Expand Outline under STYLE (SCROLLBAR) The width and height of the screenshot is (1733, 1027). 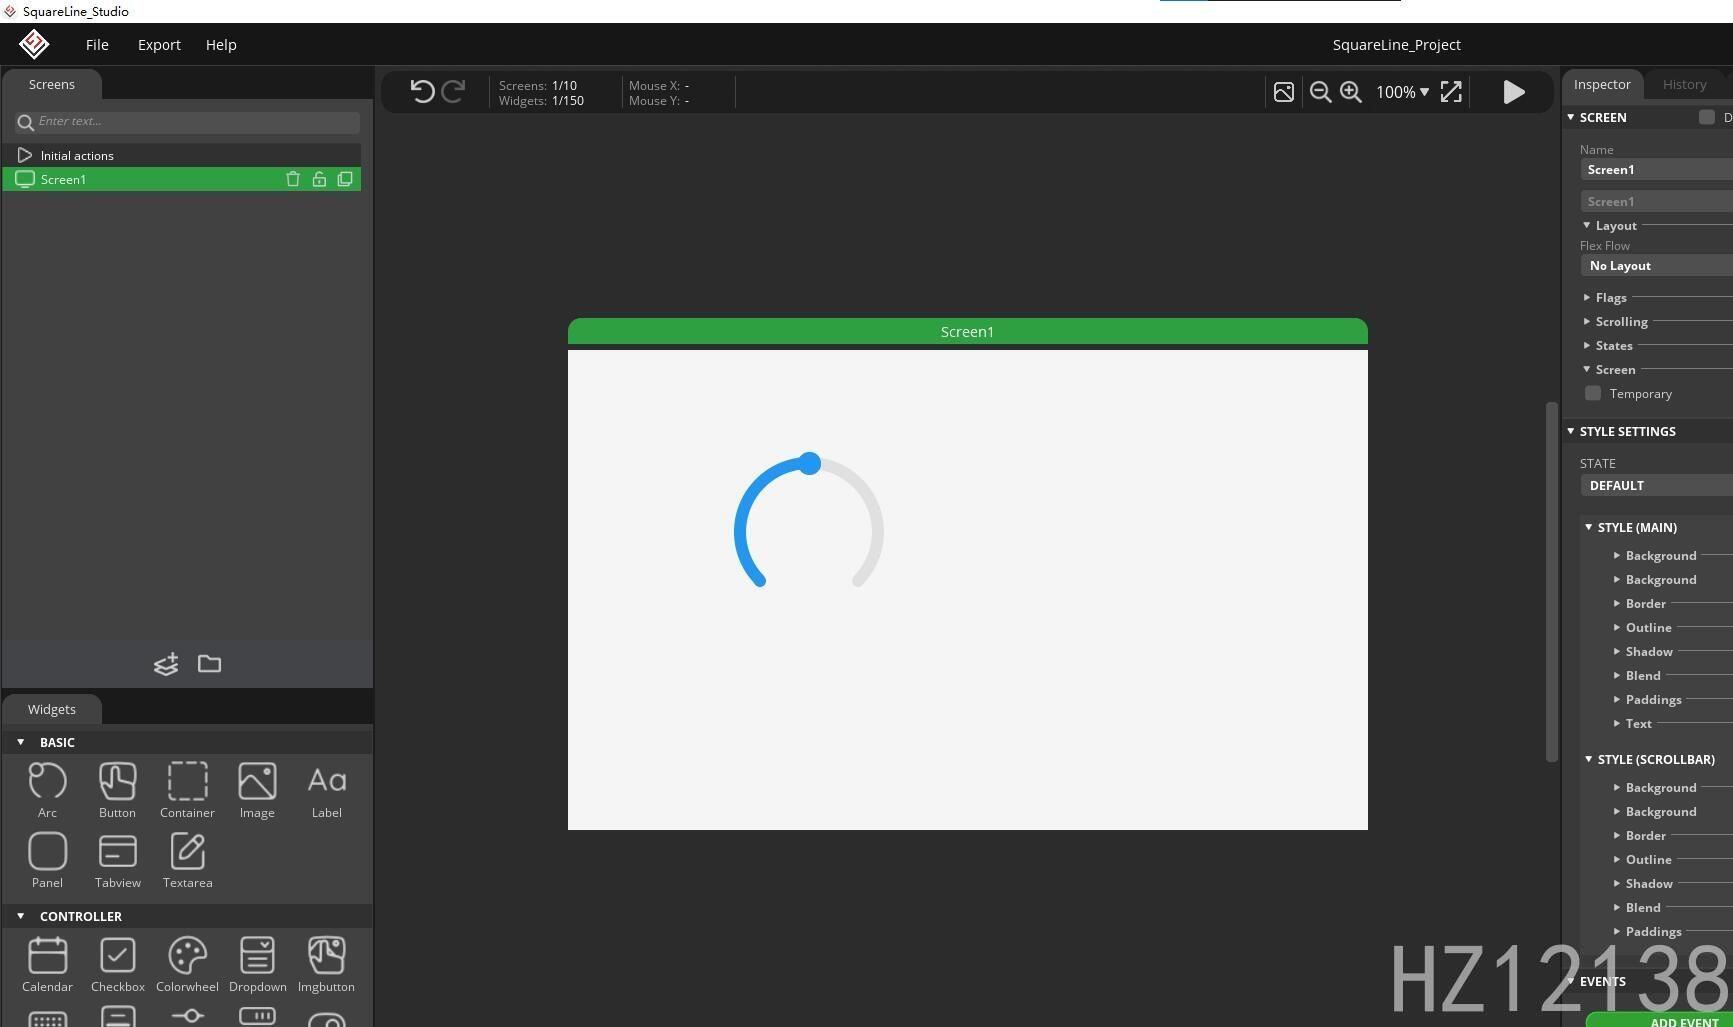pos(1617,859)
